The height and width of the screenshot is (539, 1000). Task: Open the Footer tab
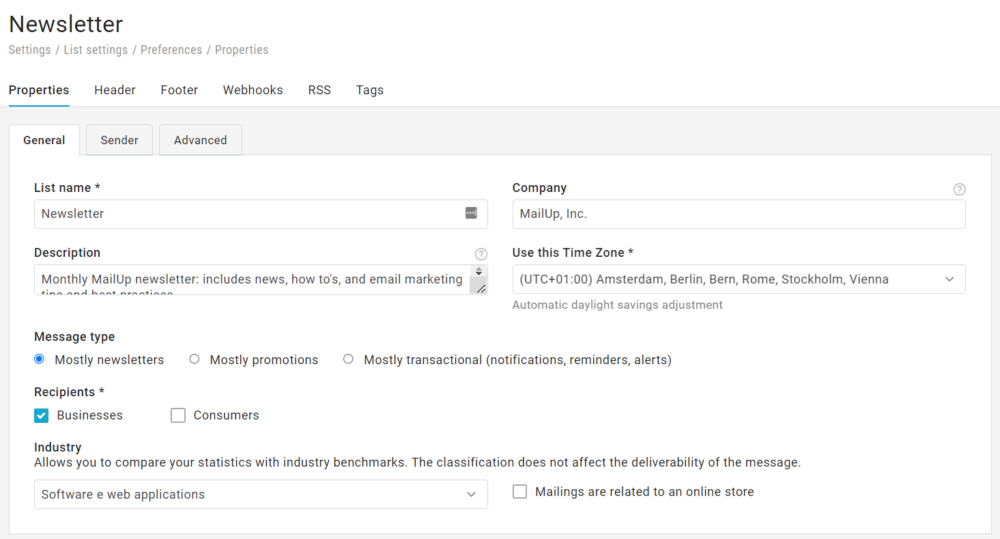click(x=179, y=90)
